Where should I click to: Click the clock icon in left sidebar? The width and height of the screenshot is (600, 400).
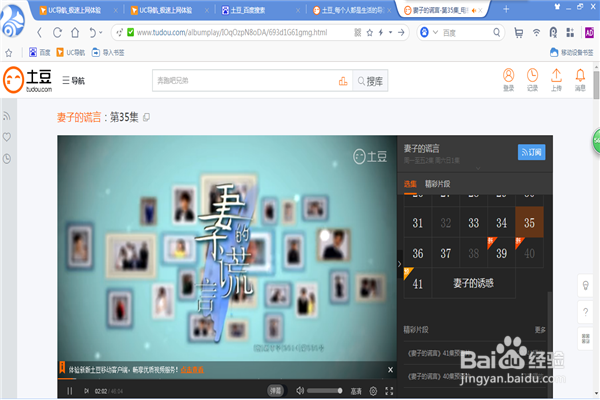tap(7, 158)
